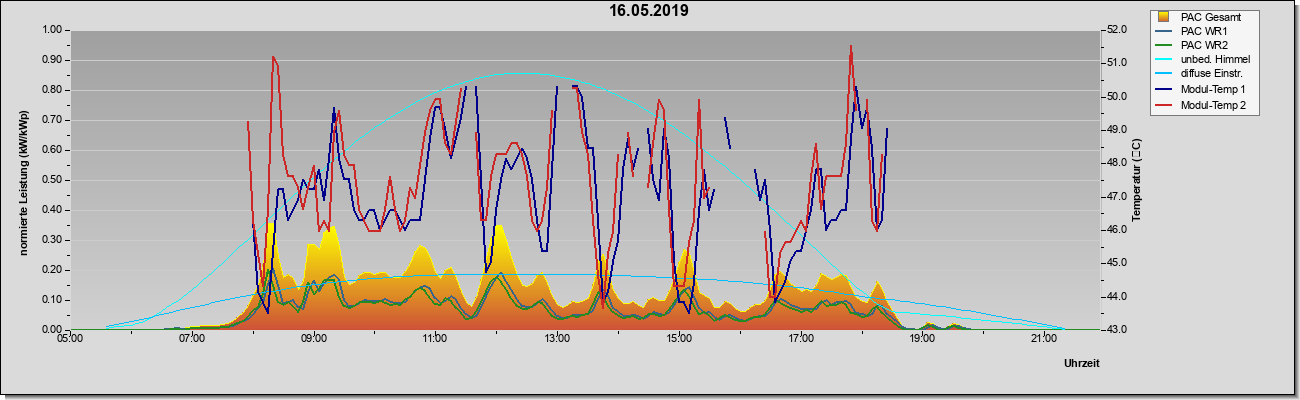Select Modul-Temp 2 in the legend
Image resolution: width=1300 pixels, height=400 pixels.
pos(1213,105)
